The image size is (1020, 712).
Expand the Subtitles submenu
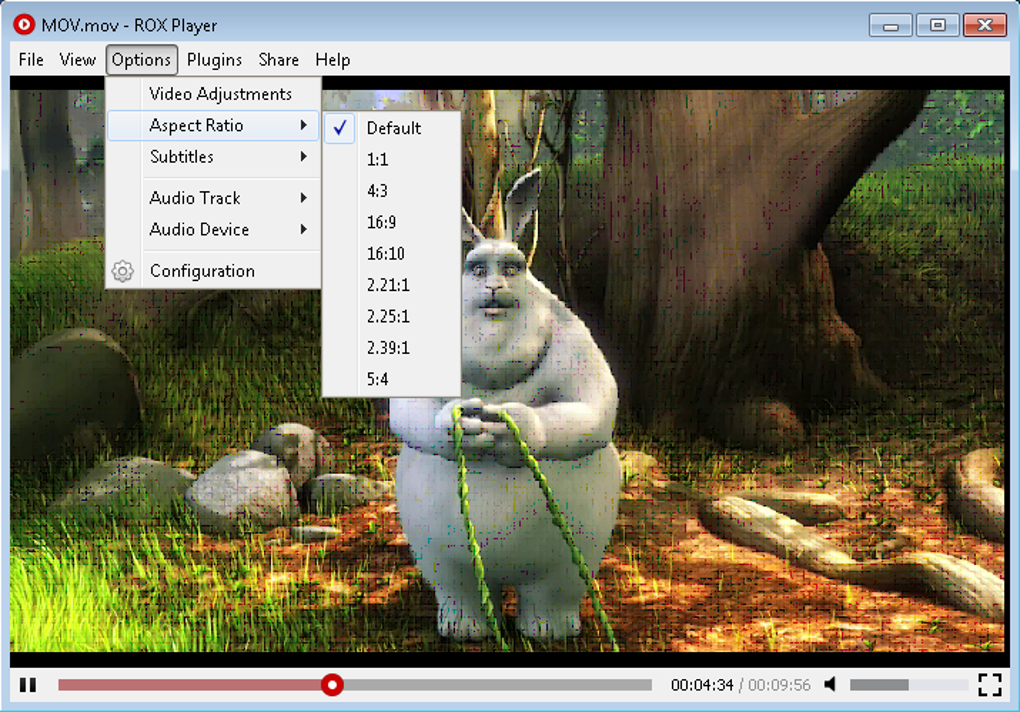(213, 157)
